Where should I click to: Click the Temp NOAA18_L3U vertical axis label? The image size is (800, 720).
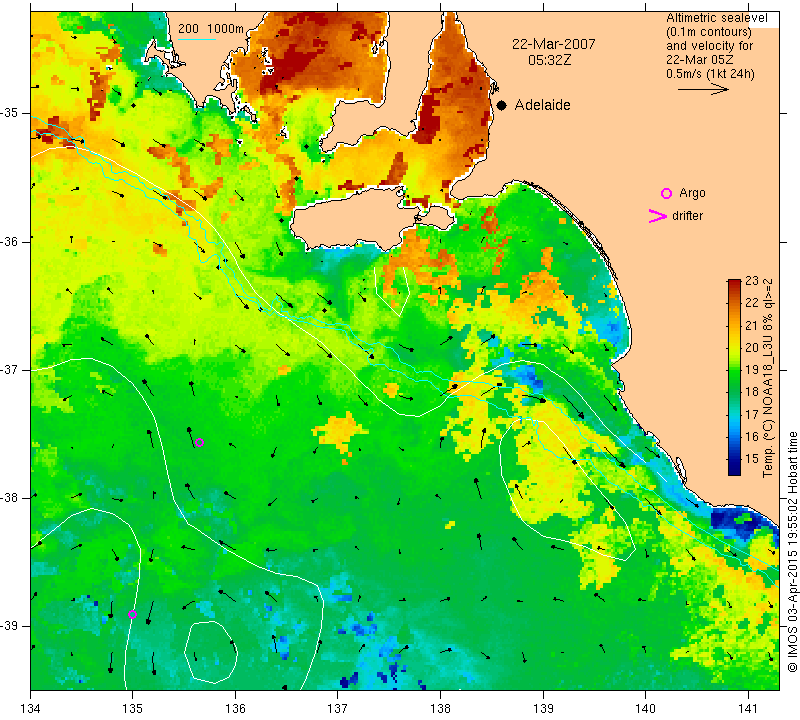767,378
